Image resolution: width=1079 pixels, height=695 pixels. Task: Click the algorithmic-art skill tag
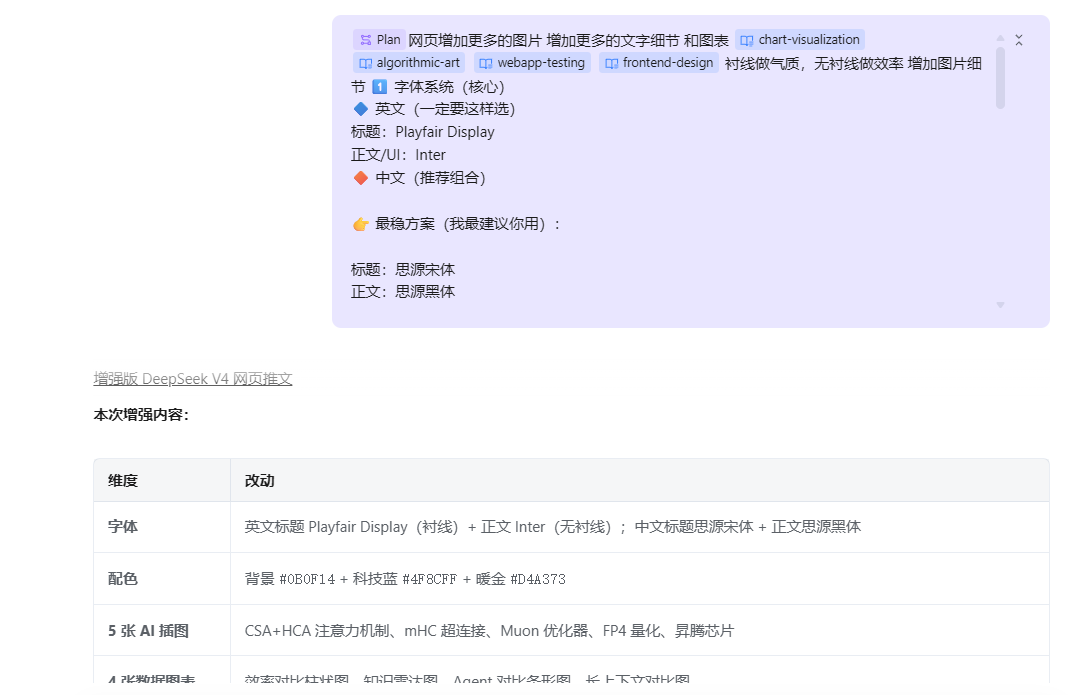click(409, 63)
